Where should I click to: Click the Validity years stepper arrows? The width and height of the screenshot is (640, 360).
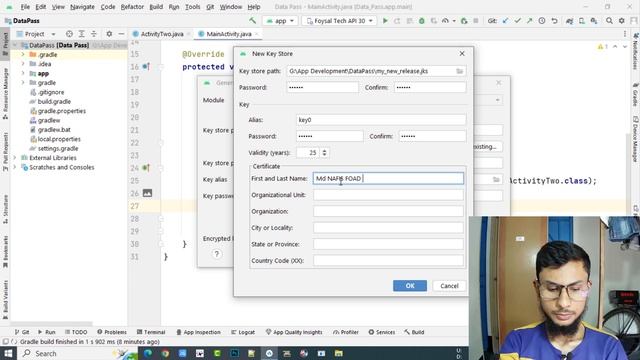coord(324,153)
